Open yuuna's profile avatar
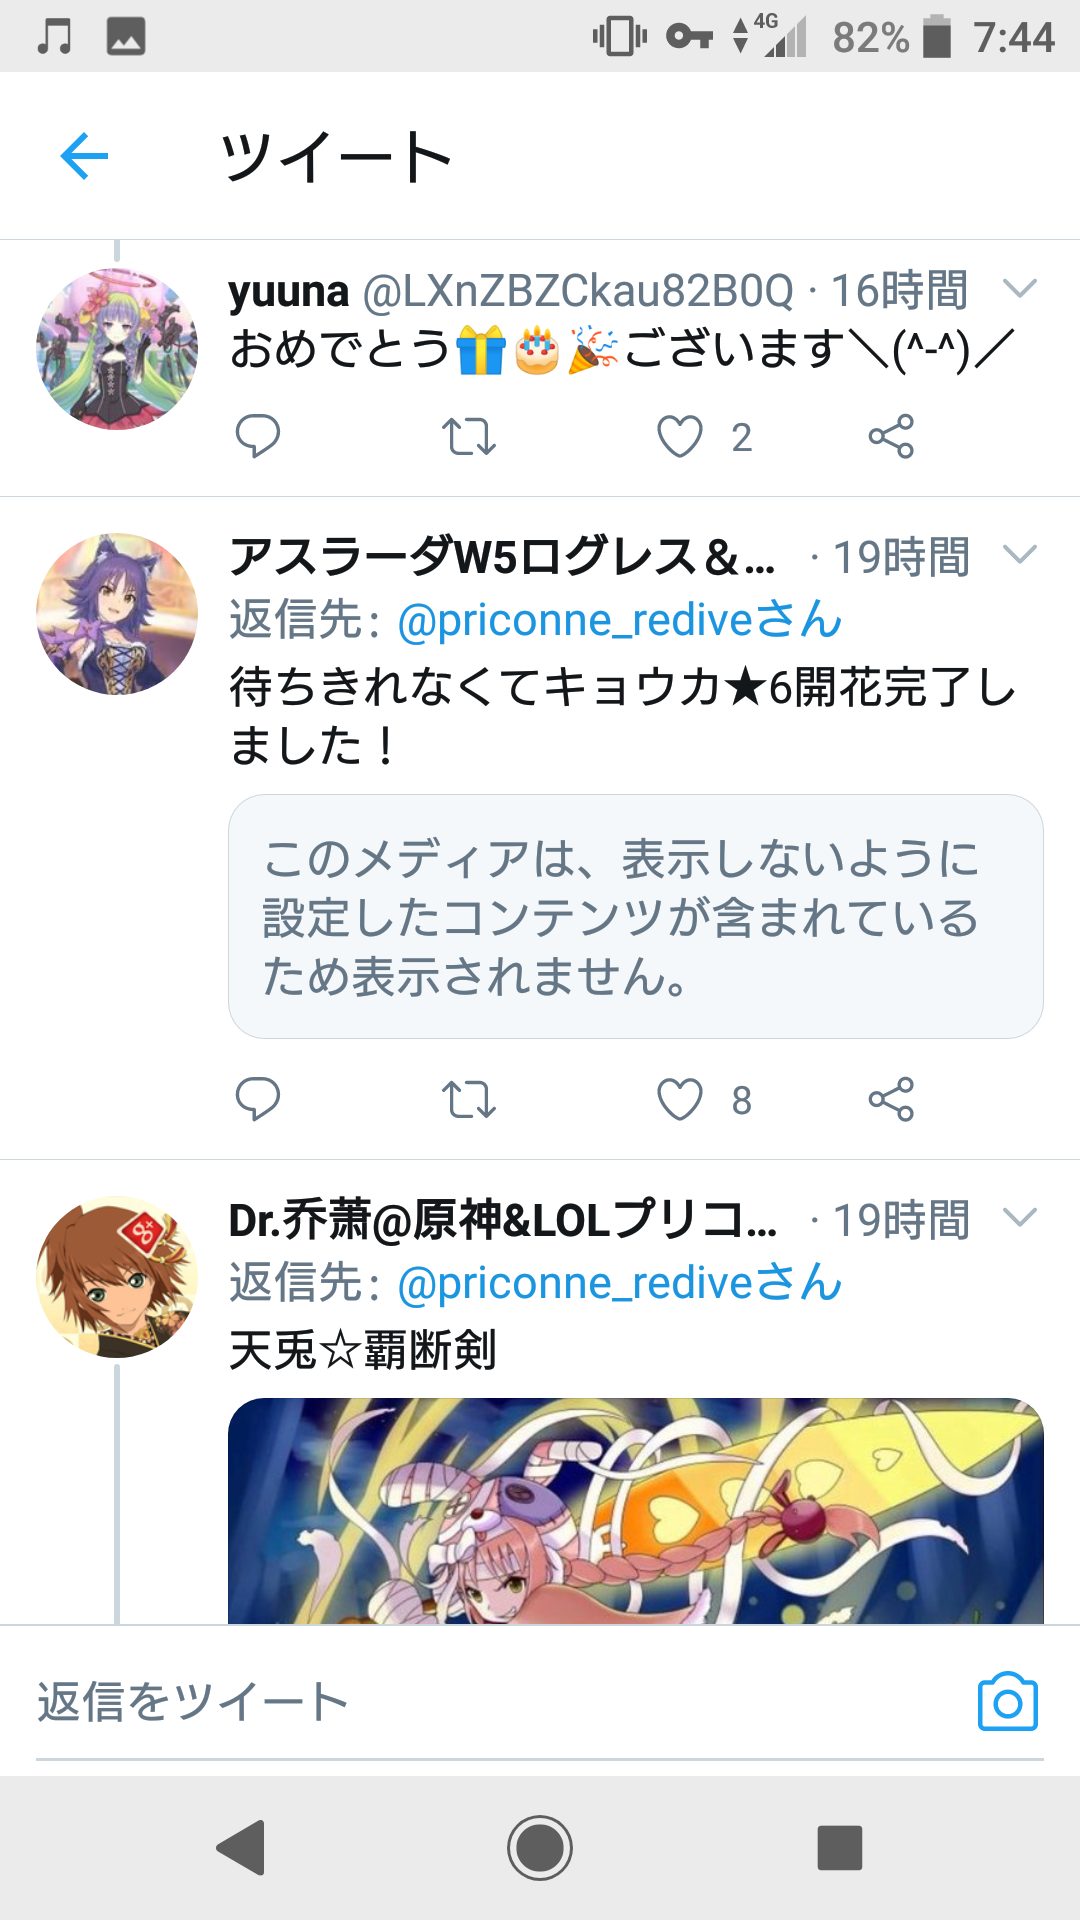The height and width of the screenshot is (1920, 1080). (117, 349)
